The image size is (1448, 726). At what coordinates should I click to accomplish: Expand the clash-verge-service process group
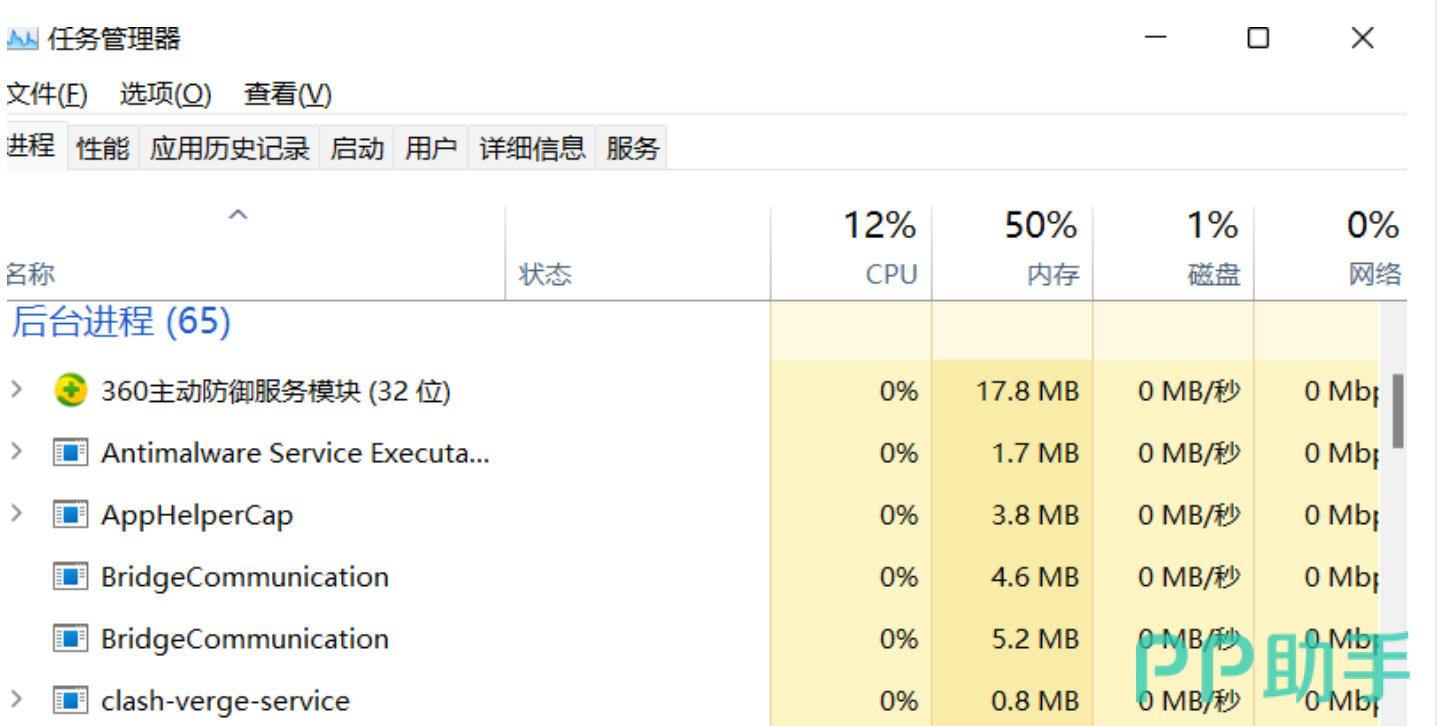16,700
